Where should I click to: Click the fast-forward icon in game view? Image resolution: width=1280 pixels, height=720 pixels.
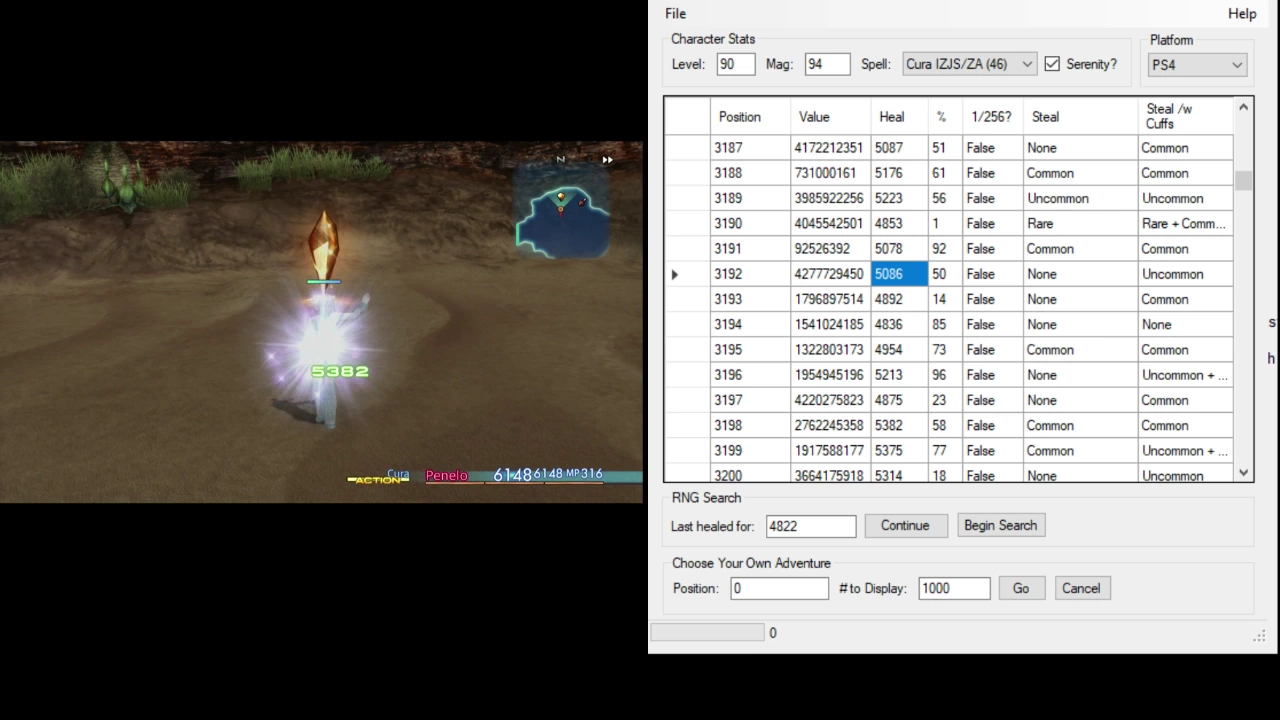[607, 160]
